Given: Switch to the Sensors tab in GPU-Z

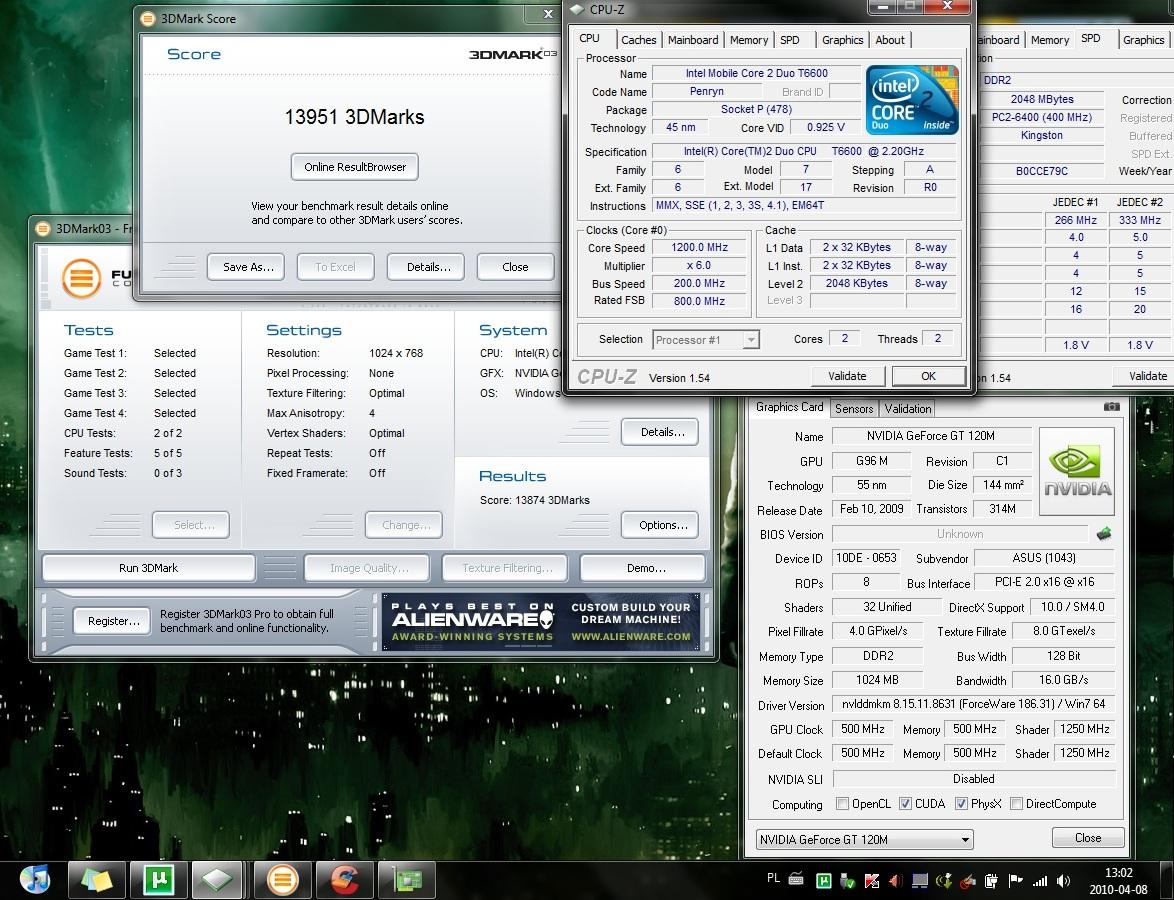Looking at the screenshot, I should click(x=854, y=409).
